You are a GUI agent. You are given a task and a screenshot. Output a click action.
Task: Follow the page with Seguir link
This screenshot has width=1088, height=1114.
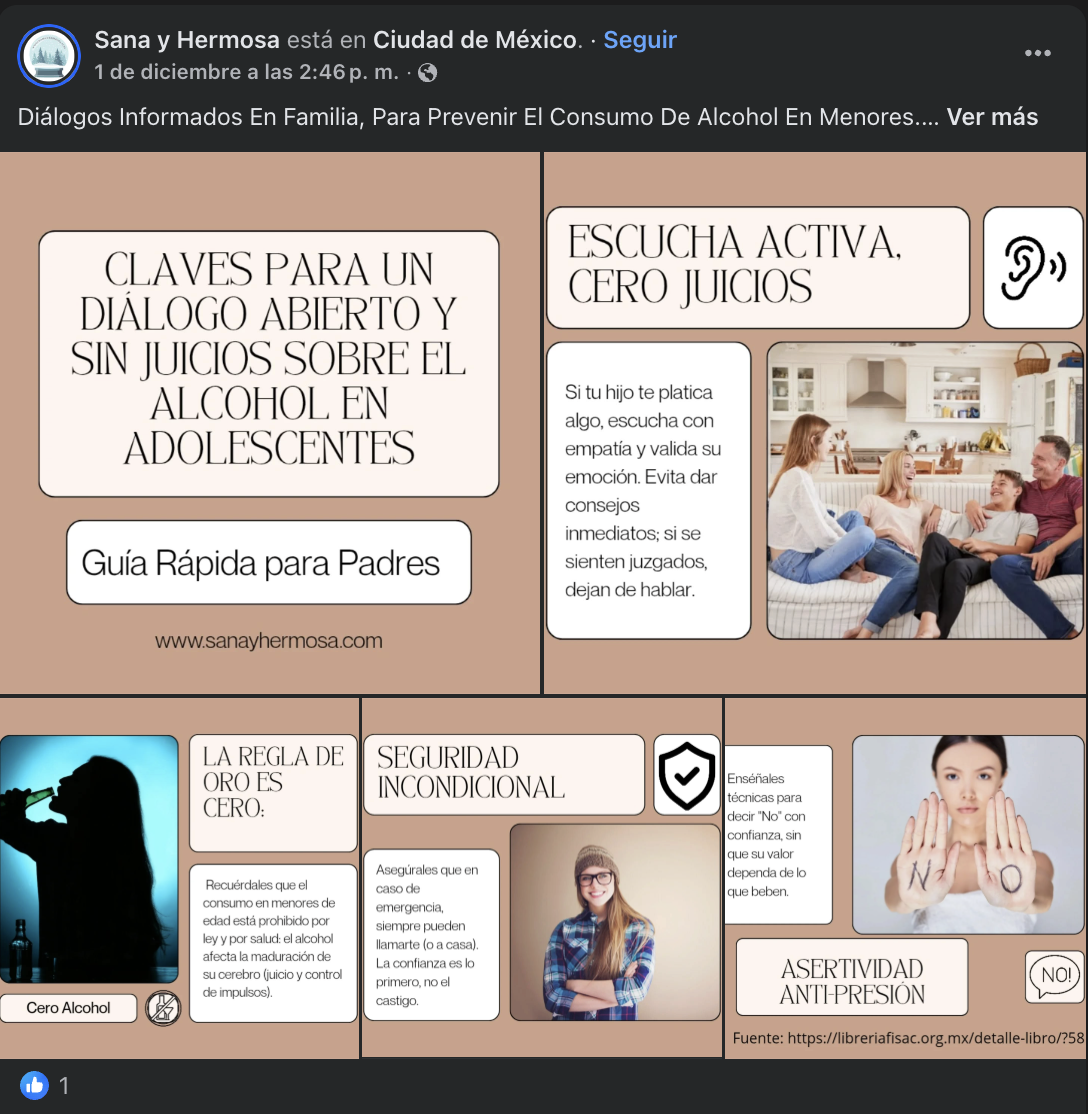coord(640,40)
